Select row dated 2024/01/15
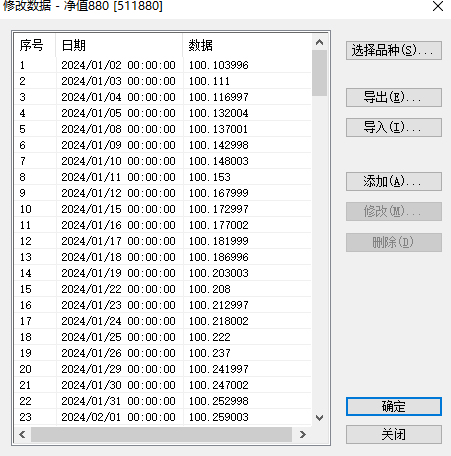The height and width of the screenshot is (456, 451). pos(163,209)
